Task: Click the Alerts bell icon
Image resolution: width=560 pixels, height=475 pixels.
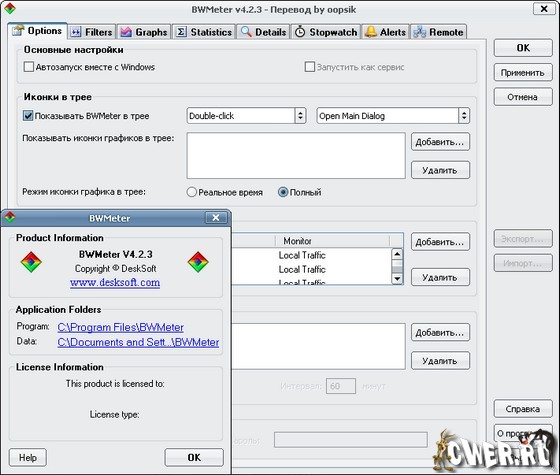Action: [x=371, y=32]
